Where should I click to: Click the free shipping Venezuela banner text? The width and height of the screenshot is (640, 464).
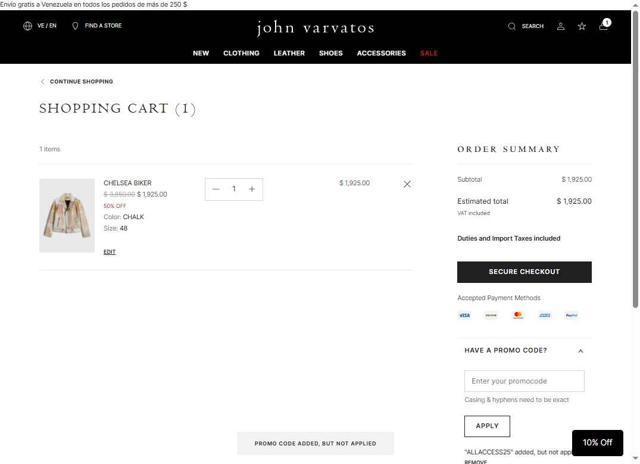(94, 4)
